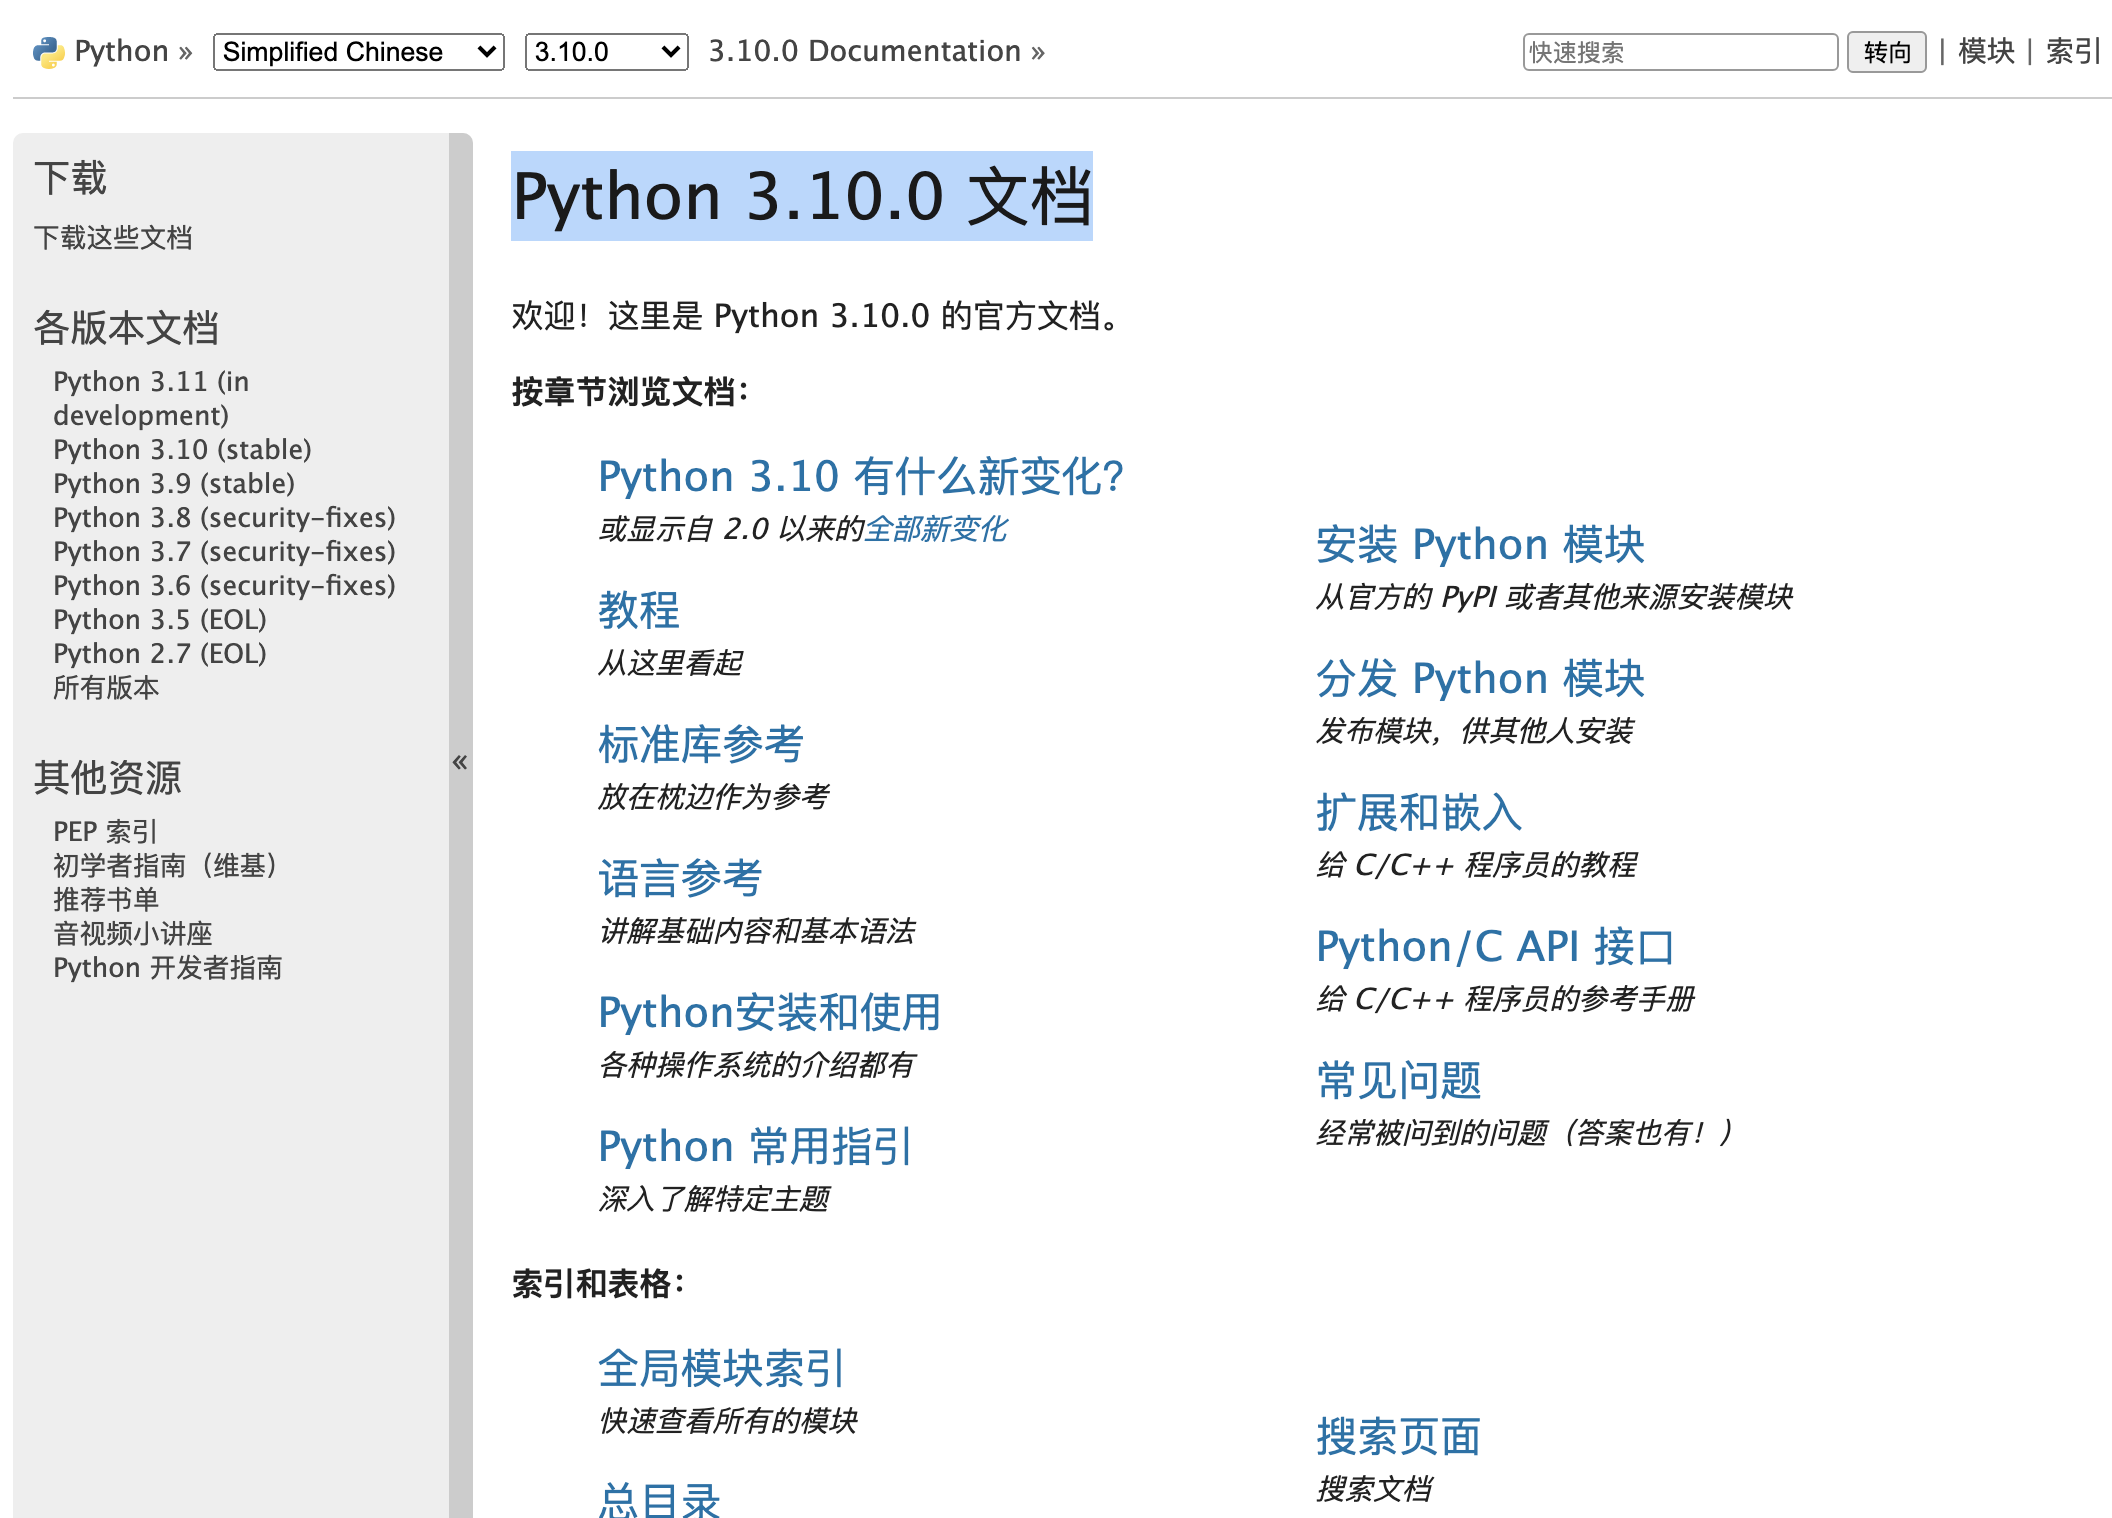
Task: Open the 3.10.0 version dropdown
Action: [606, 52]
